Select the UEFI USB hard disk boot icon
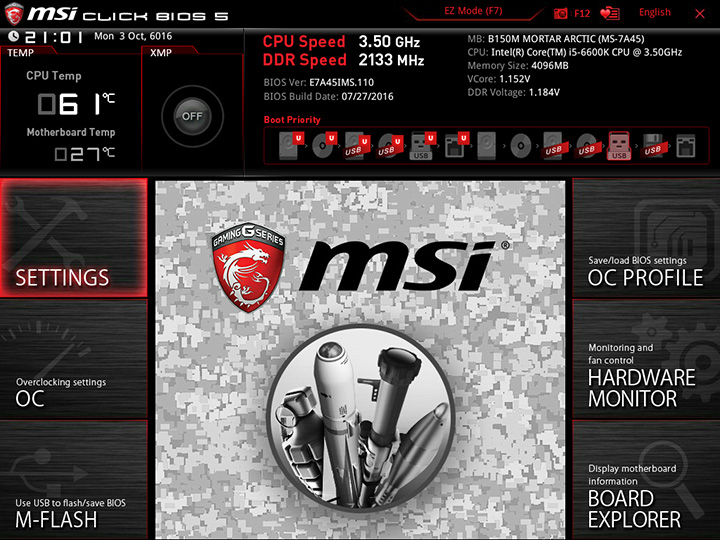Screen dimensions: 720x540 357,146
